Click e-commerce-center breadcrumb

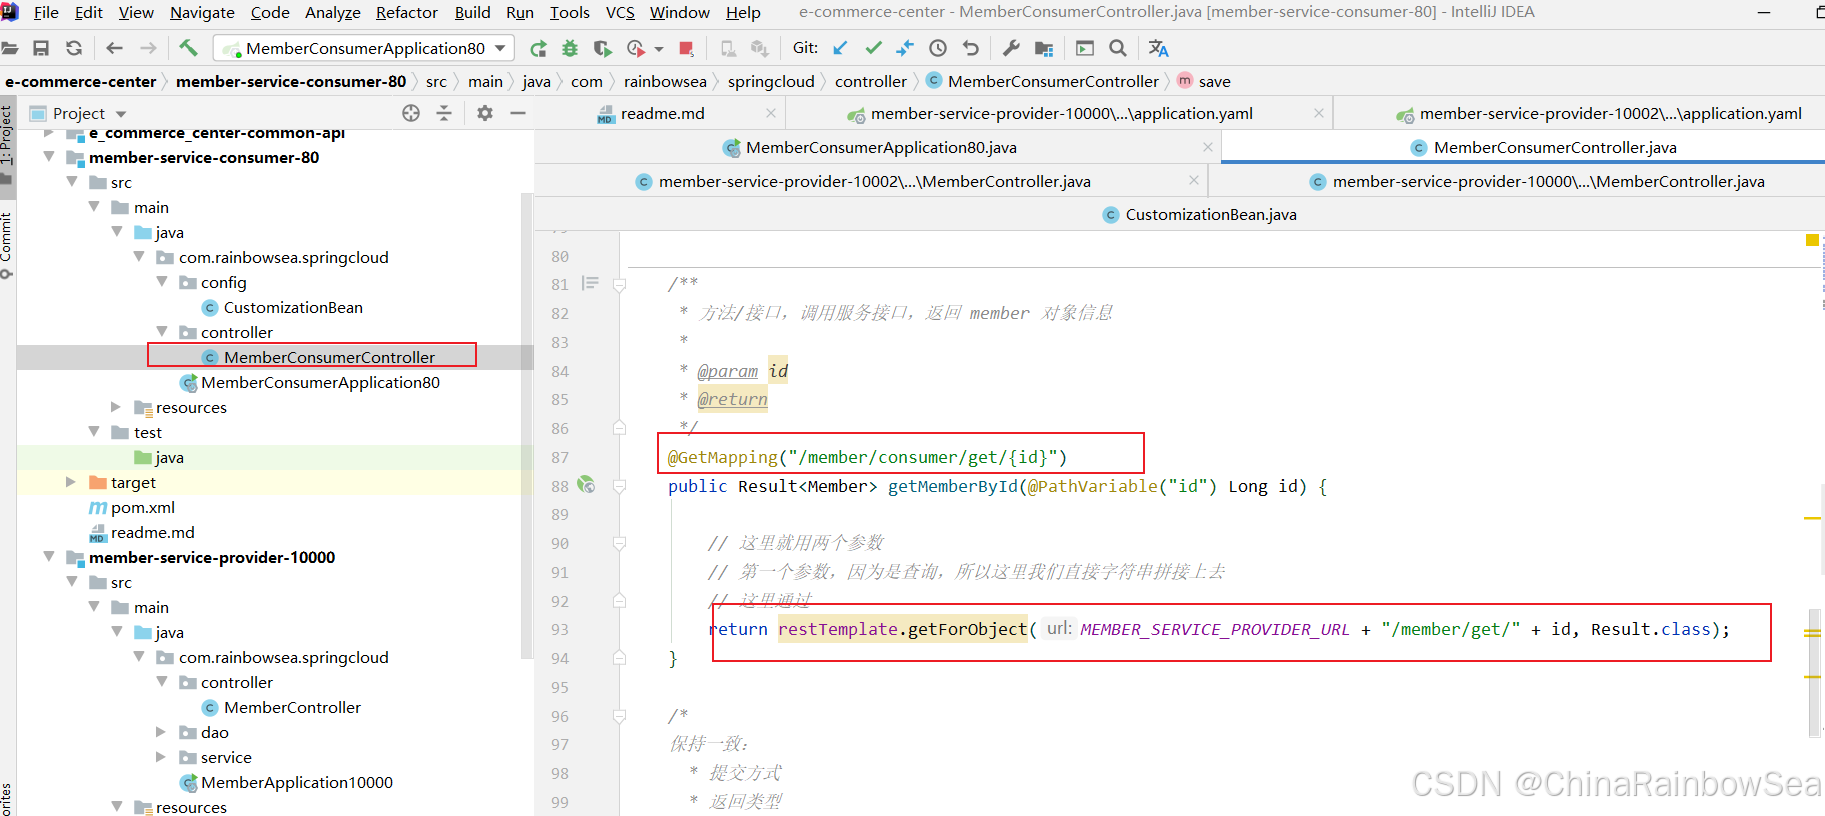click(81, 81)
